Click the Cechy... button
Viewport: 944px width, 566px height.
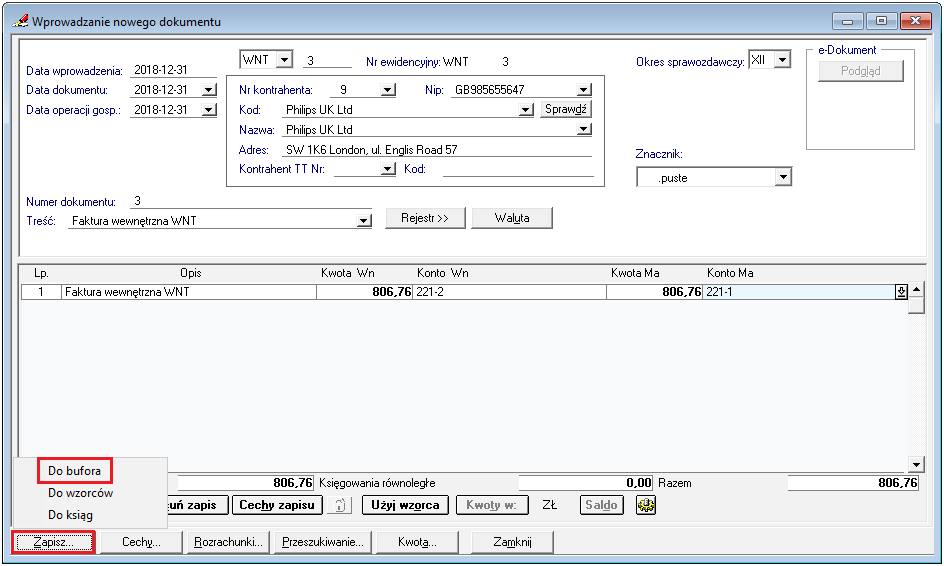[141, 542]
